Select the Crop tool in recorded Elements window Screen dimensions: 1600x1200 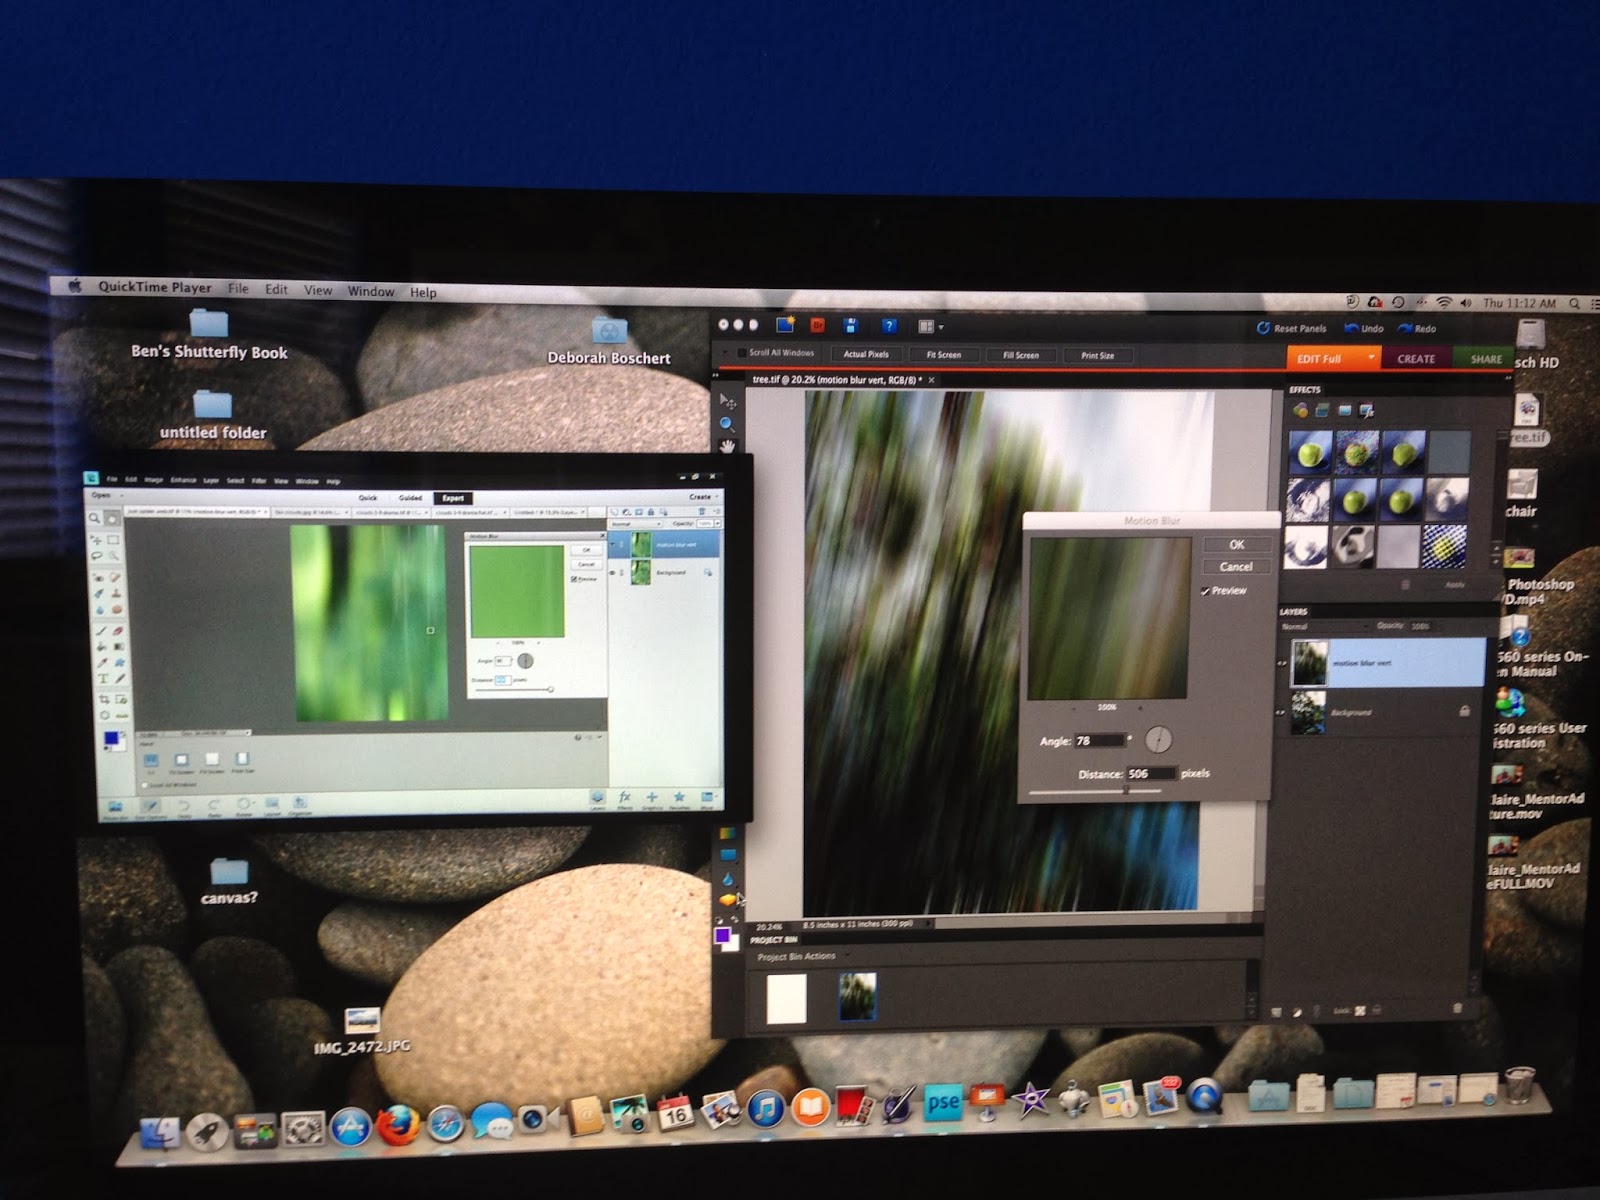point(103,699)
